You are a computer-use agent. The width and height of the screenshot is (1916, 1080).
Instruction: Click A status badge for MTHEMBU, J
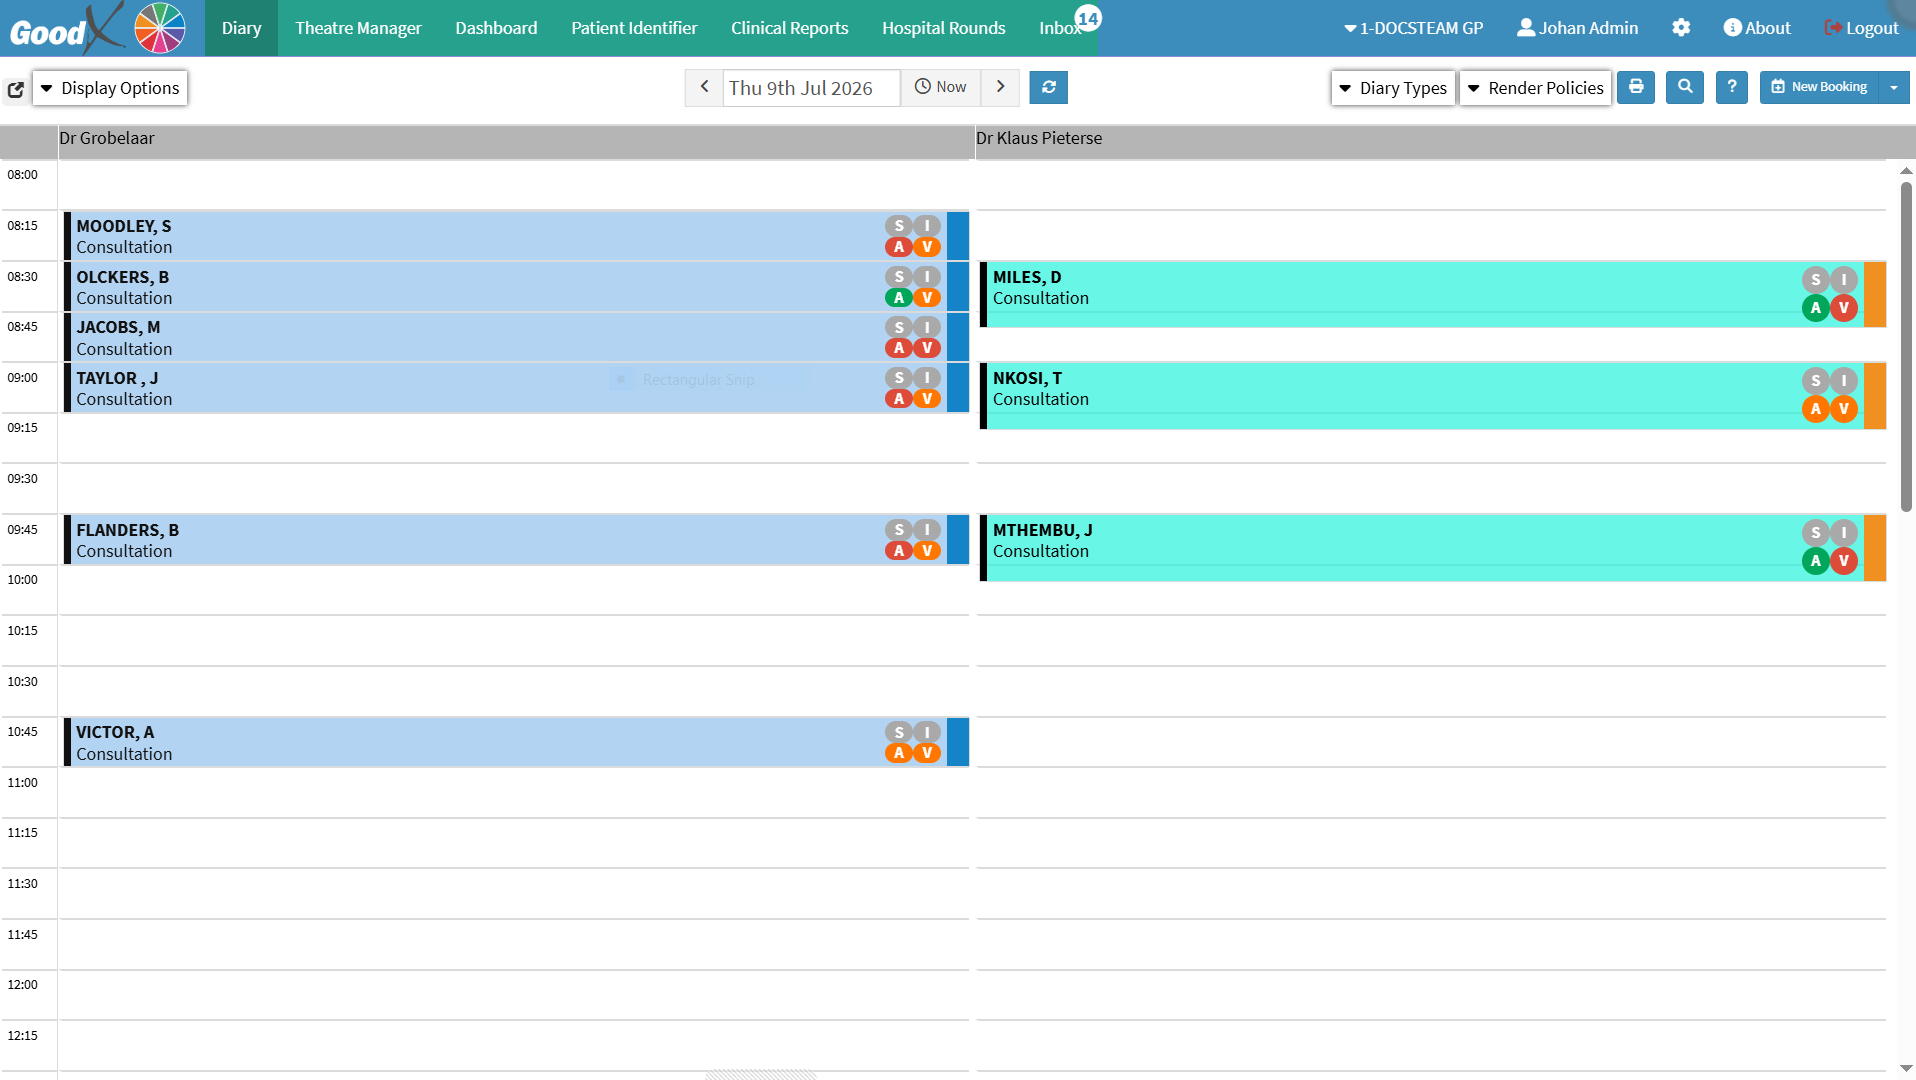point(1816,561)
